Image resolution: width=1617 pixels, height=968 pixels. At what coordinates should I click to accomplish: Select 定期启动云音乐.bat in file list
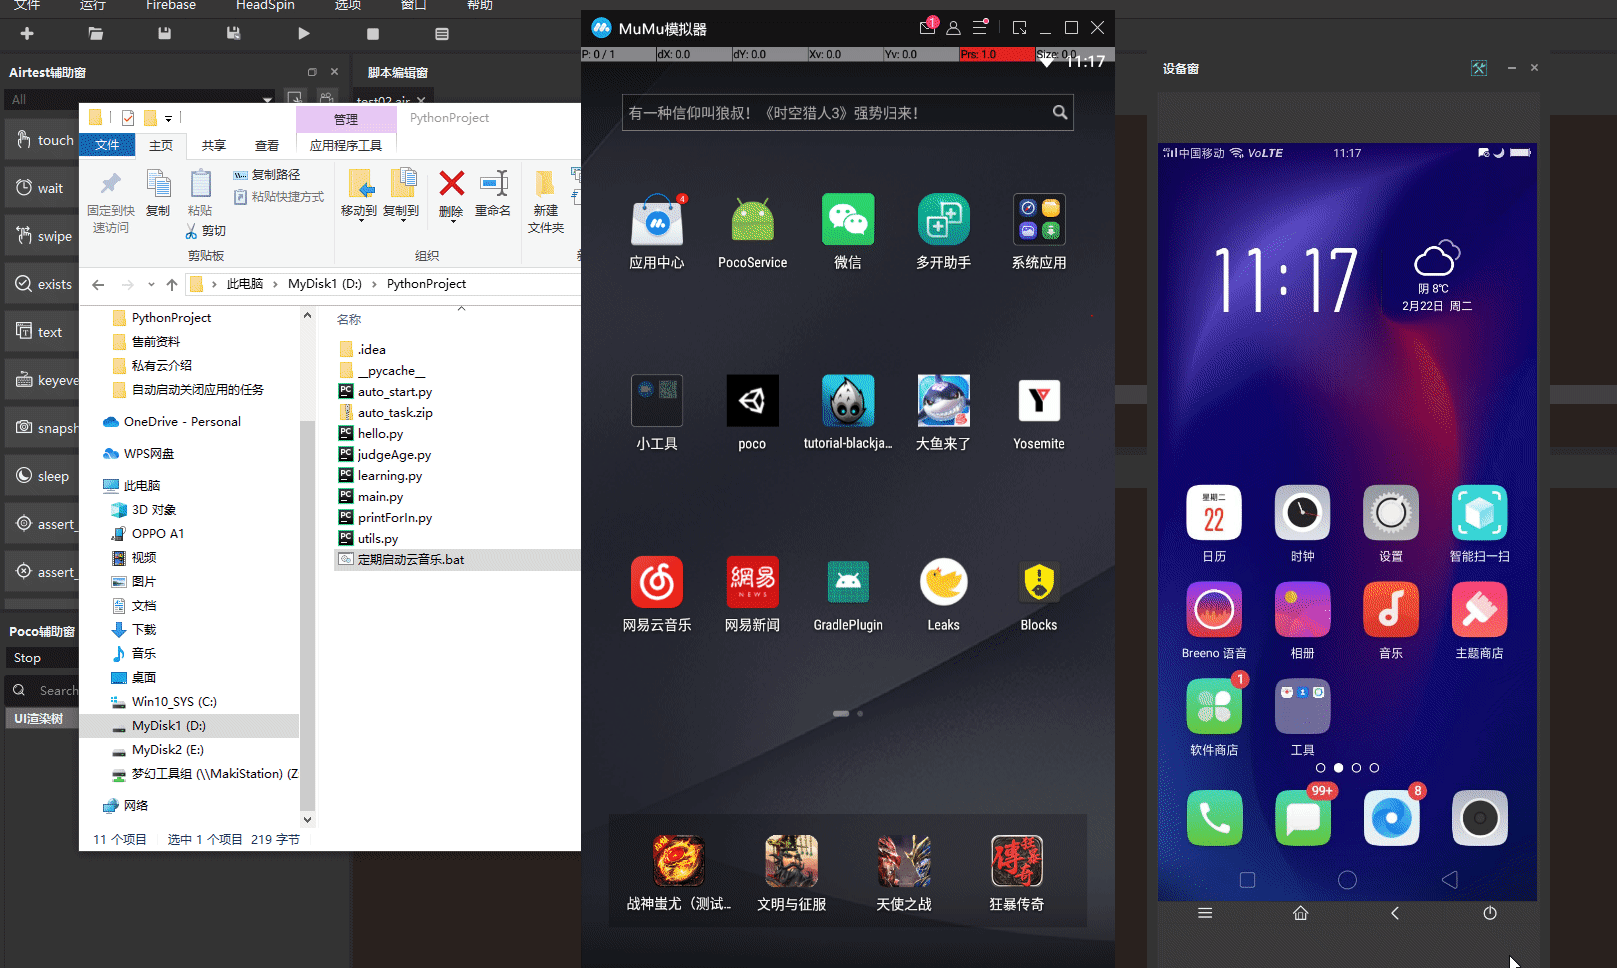point(457,559)
